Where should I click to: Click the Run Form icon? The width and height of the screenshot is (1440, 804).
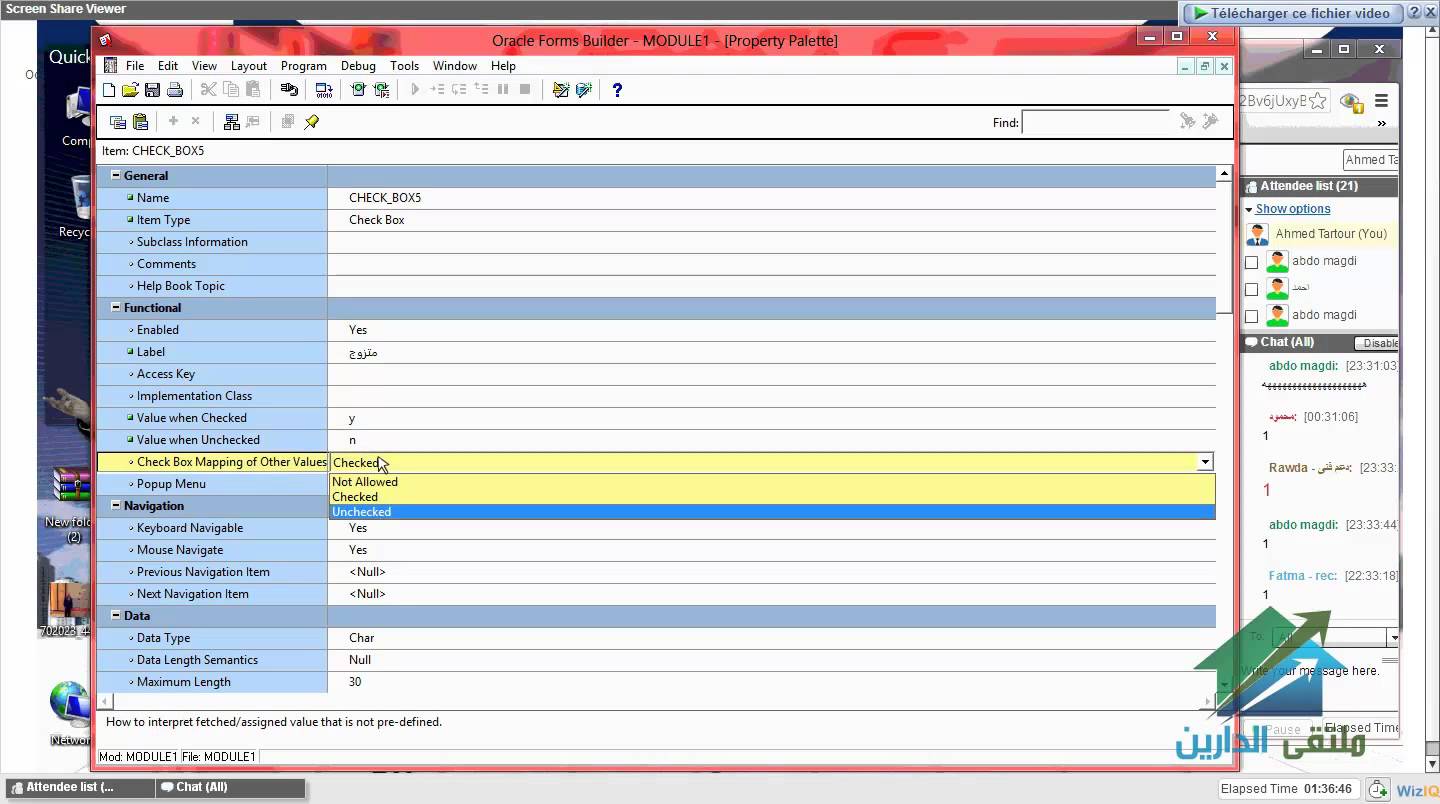tap(358, 90)
